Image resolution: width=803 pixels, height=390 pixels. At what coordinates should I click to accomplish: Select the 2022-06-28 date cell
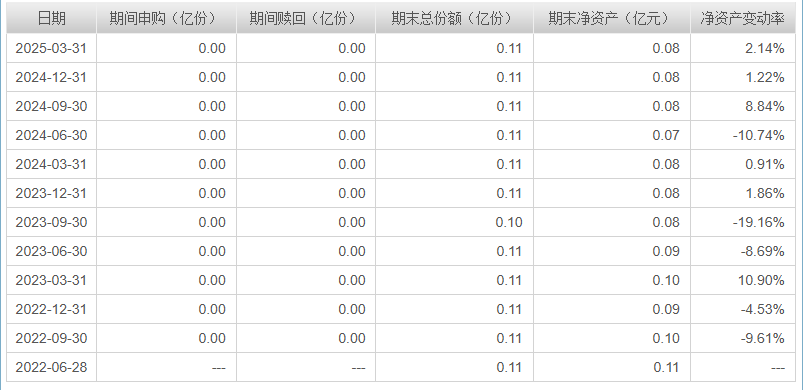point(51,367)
